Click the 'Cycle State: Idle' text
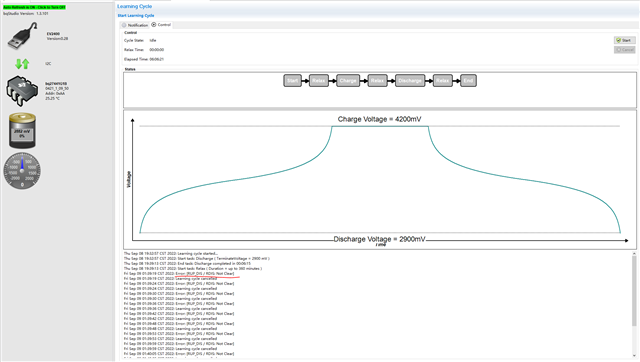 tap(140, 40)
